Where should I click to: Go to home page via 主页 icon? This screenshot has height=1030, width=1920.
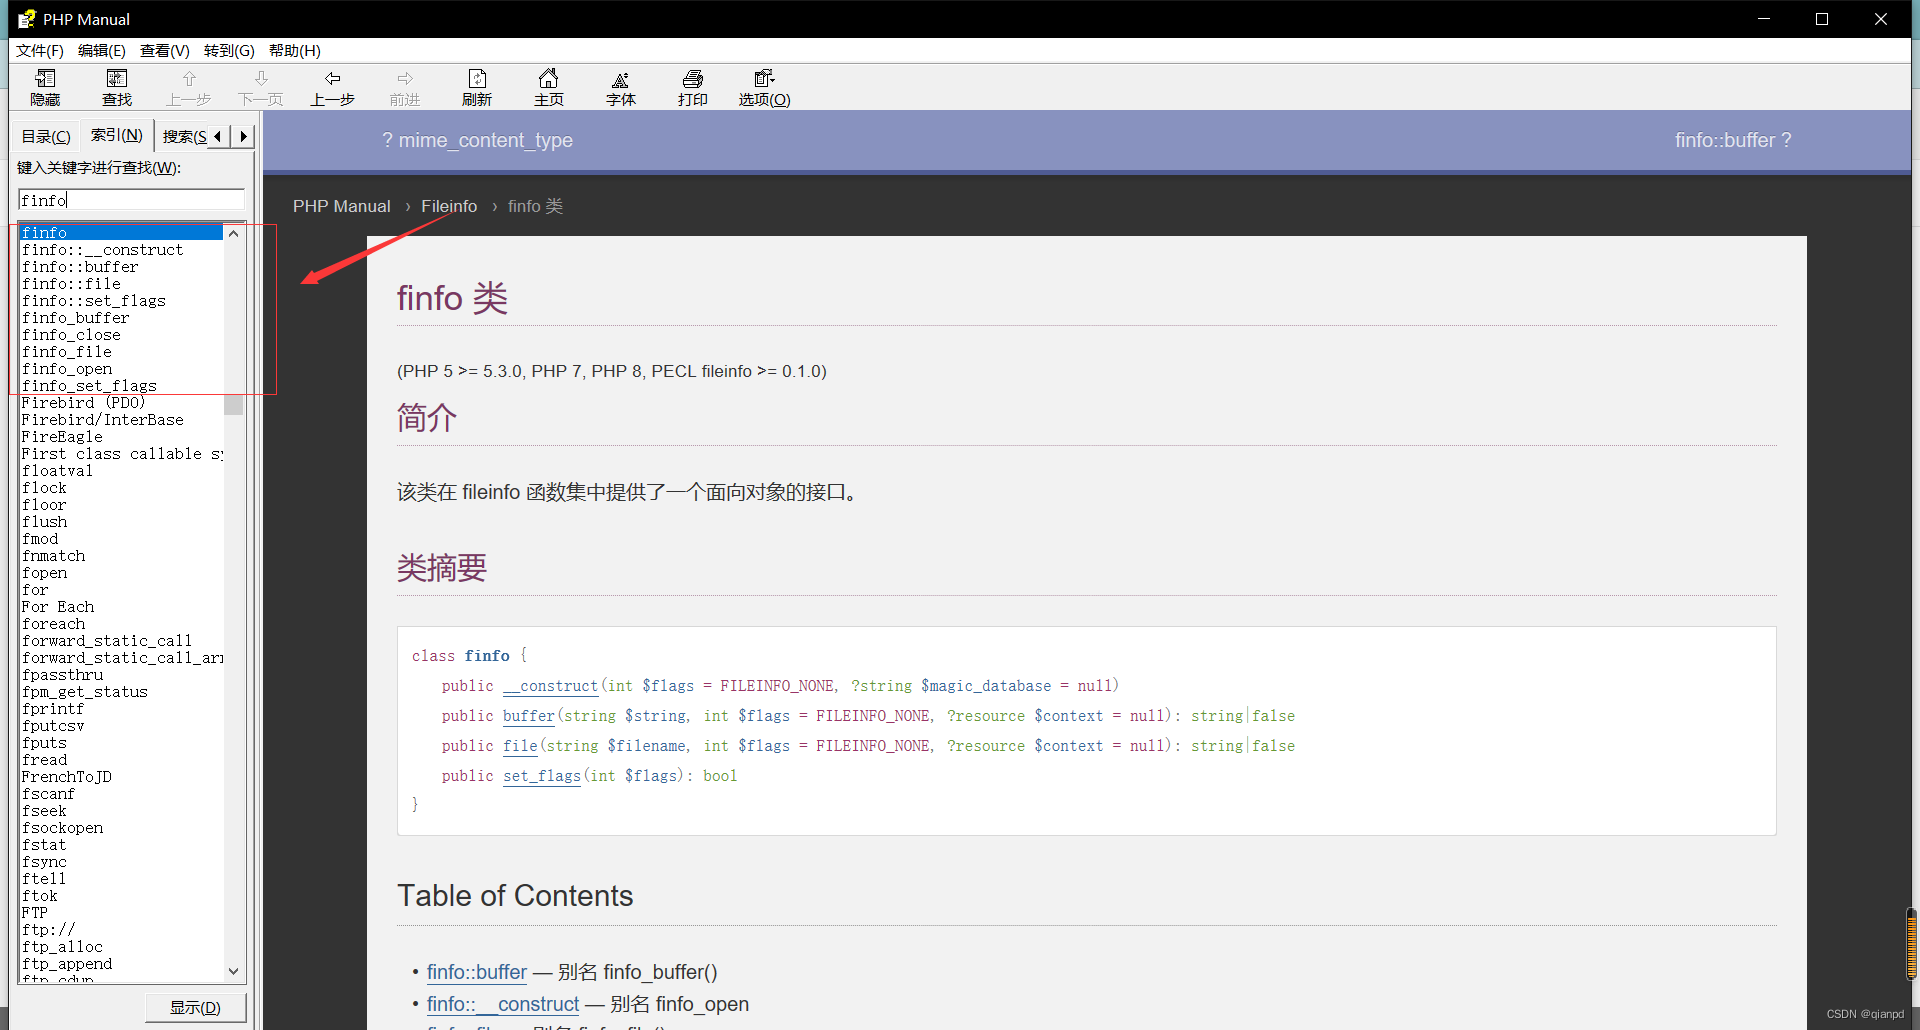point(548,86)
